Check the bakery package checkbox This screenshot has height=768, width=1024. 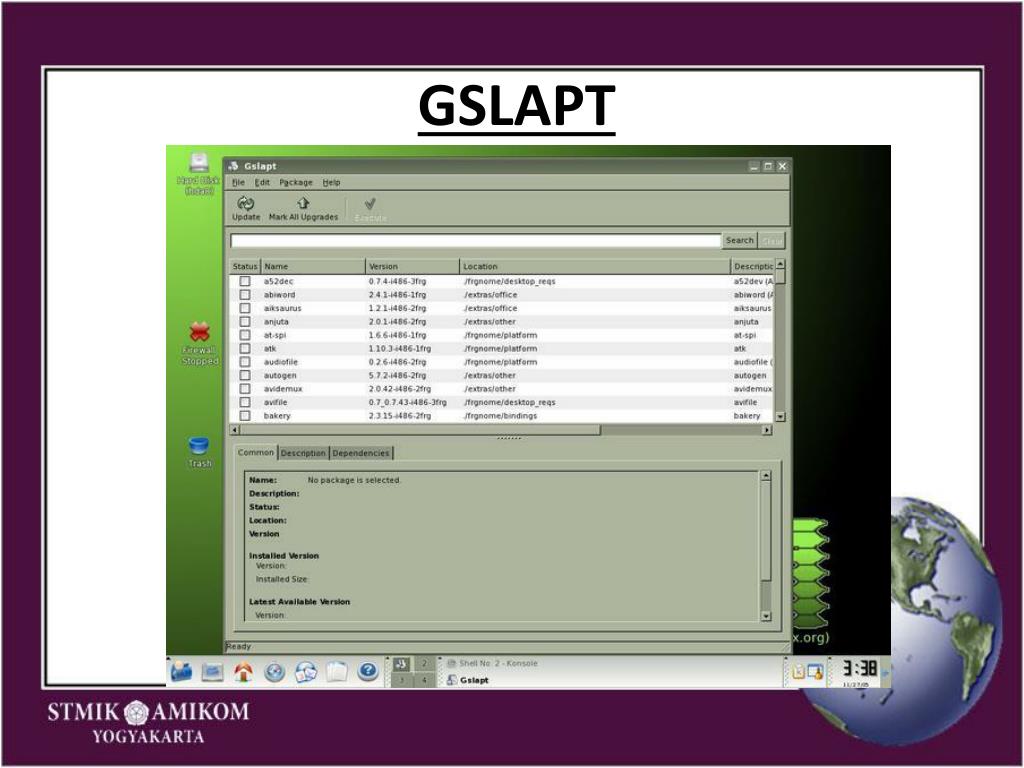pos(245,415)
